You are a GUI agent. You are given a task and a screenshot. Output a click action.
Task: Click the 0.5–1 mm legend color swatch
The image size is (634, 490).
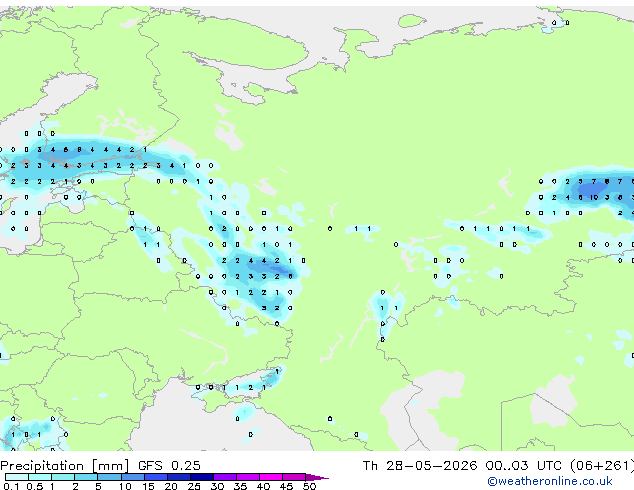[40, 477]
